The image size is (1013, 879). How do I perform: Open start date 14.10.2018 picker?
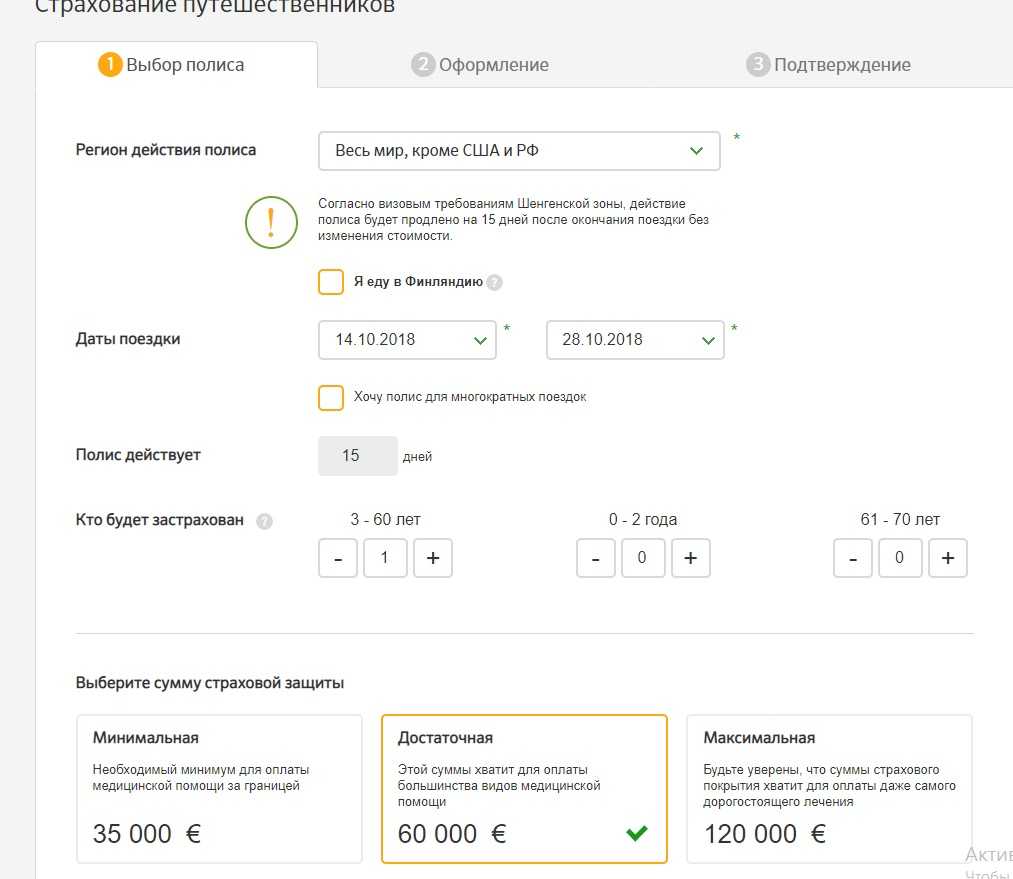(x=407, y=340)
